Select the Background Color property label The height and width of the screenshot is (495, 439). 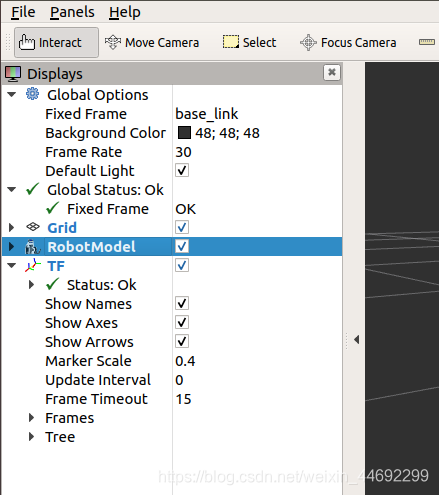105,133
